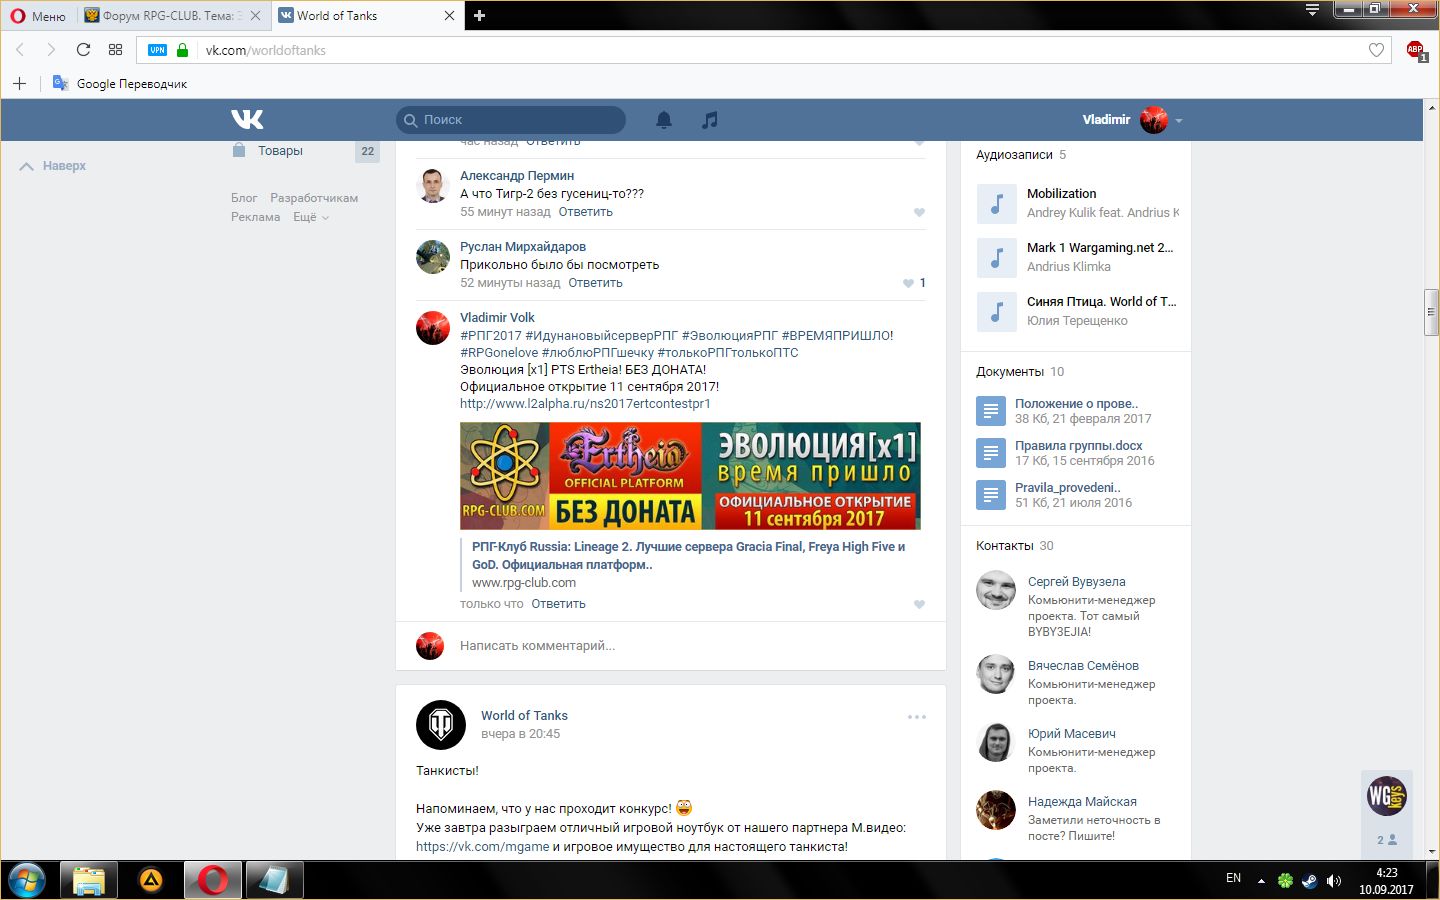Open a new browser tab with plus
This screenshot has width=1440, height=900.
coord(479,16)
